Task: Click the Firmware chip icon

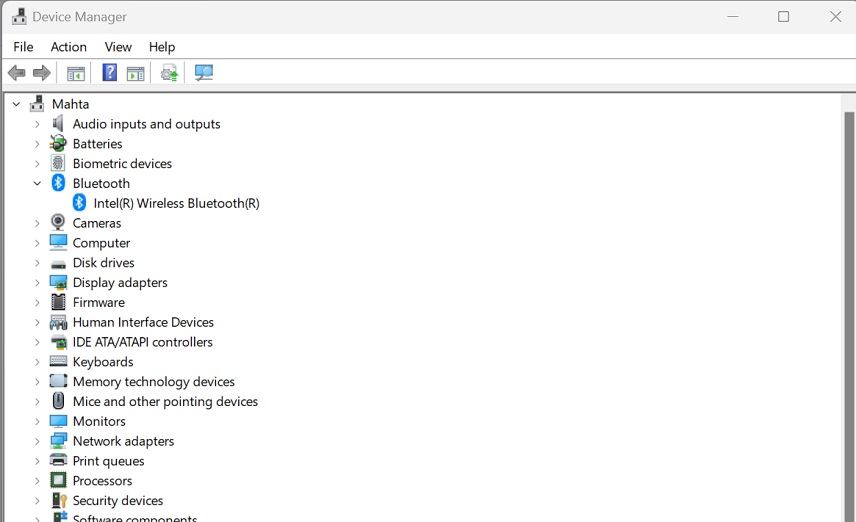Action: pos(58,302)
